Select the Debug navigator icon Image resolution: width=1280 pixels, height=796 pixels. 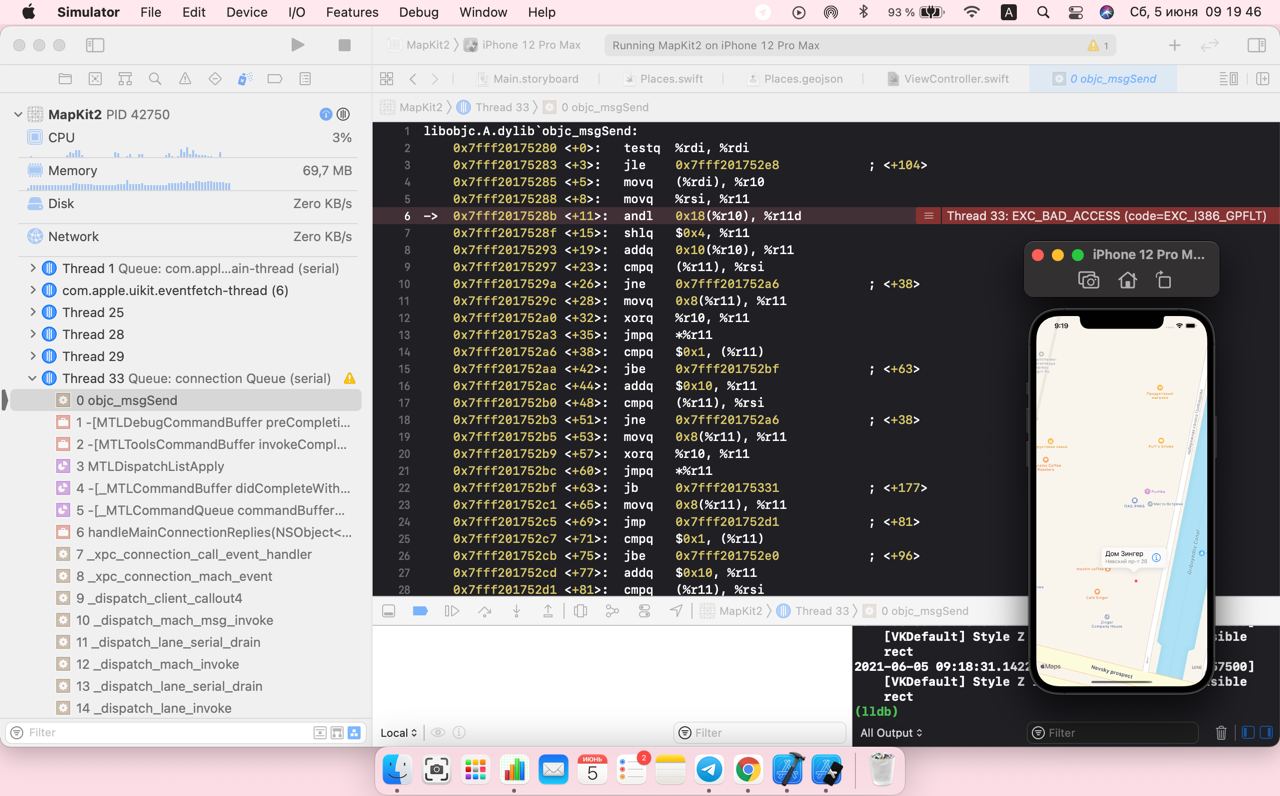click(245, 79)
